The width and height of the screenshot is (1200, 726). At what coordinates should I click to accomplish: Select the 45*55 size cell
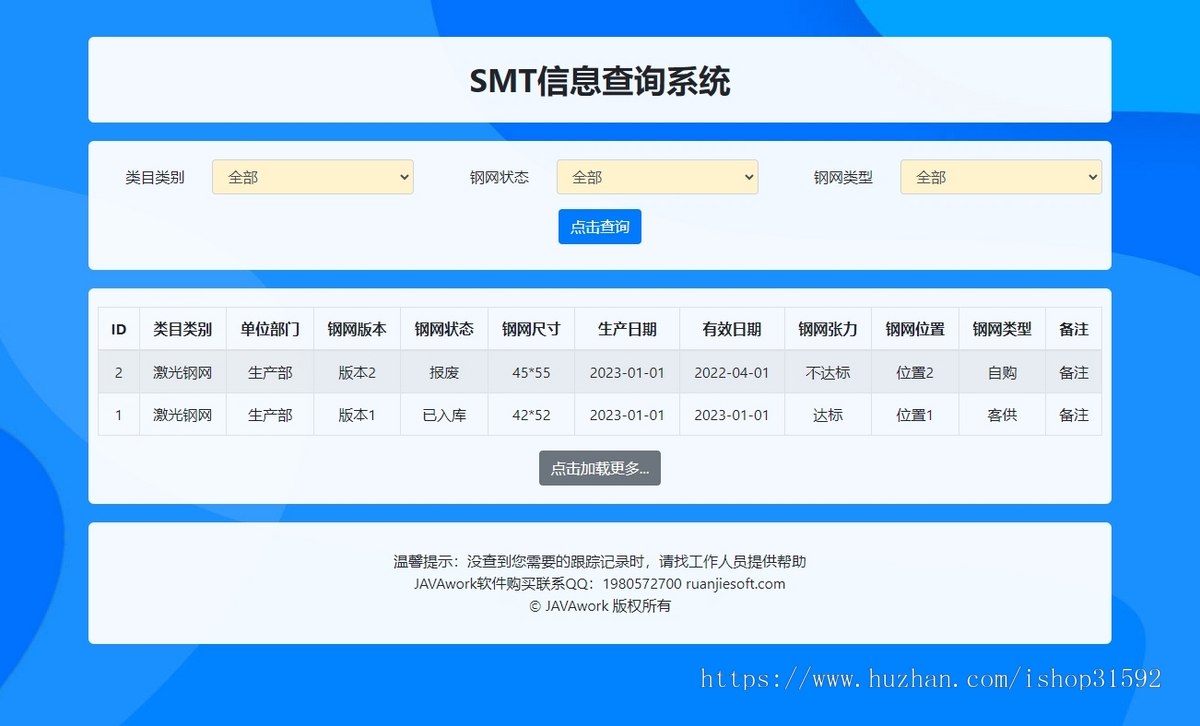click(531, 372)
